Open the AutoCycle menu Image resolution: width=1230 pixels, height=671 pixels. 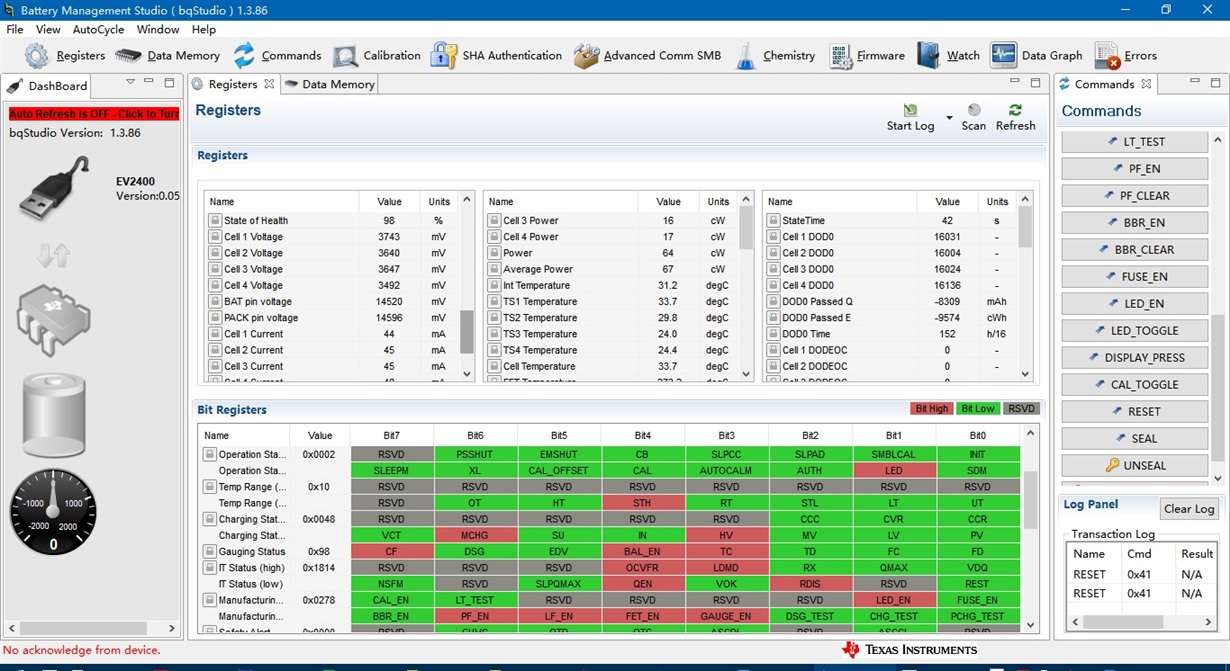tap(98, 30)
